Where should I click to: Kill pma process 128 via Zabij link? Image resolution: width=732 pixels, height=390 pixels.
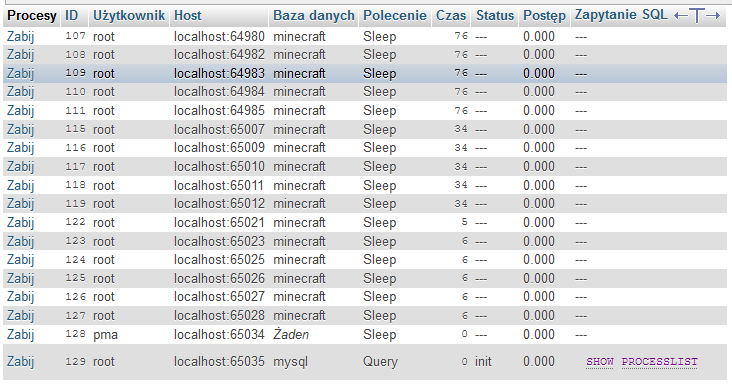pos(21,334)
